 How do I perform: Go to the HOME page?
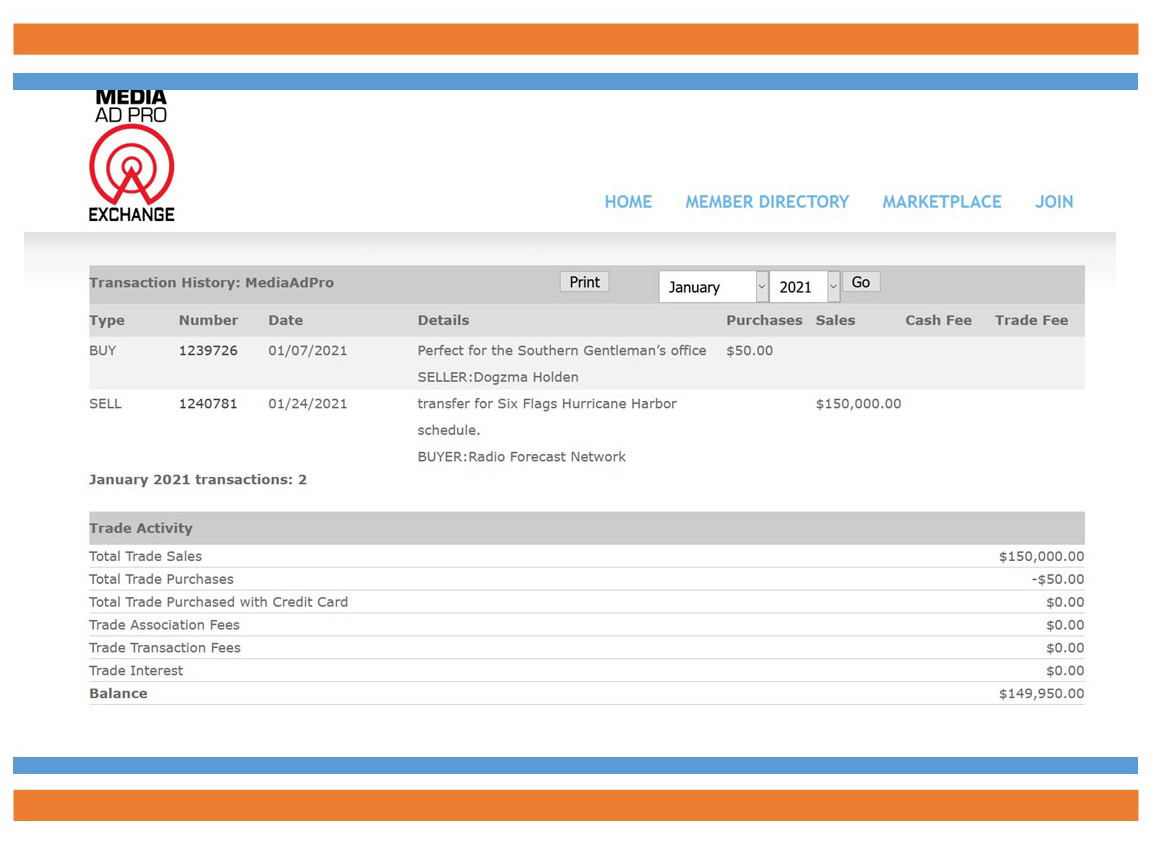(x=628, y=202)
